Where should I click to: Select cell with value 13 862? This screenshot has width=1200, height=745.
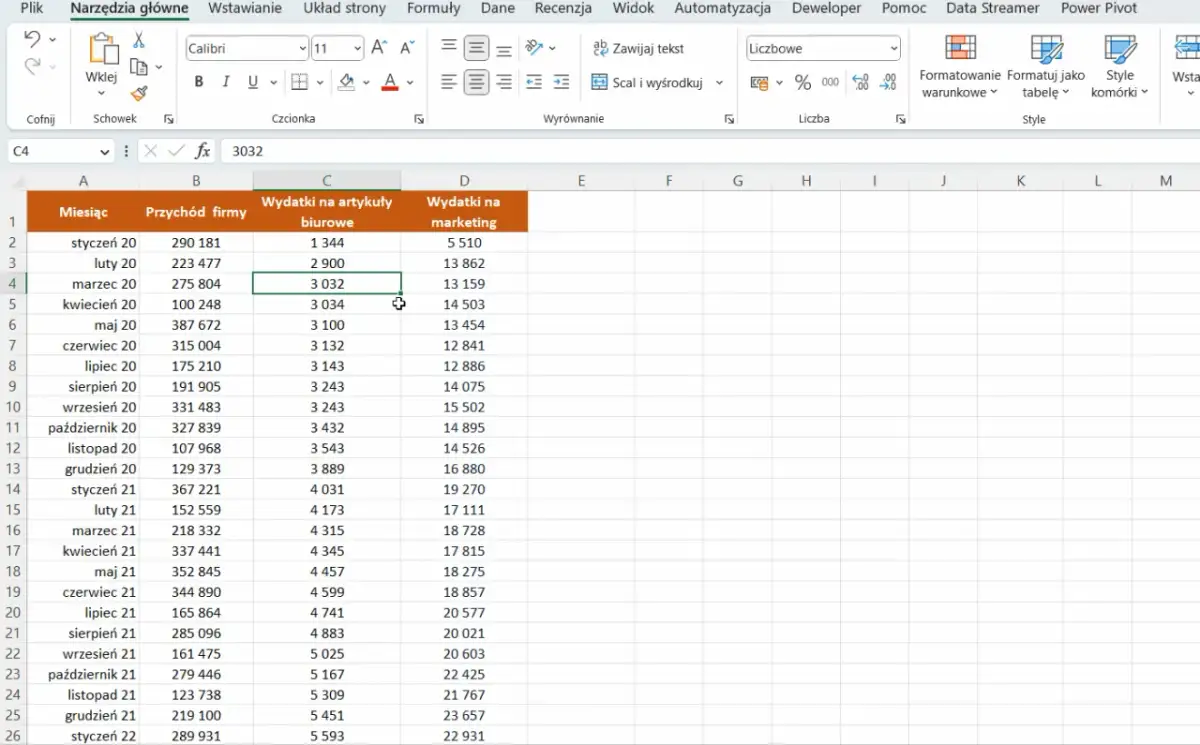tap(464, 263)
